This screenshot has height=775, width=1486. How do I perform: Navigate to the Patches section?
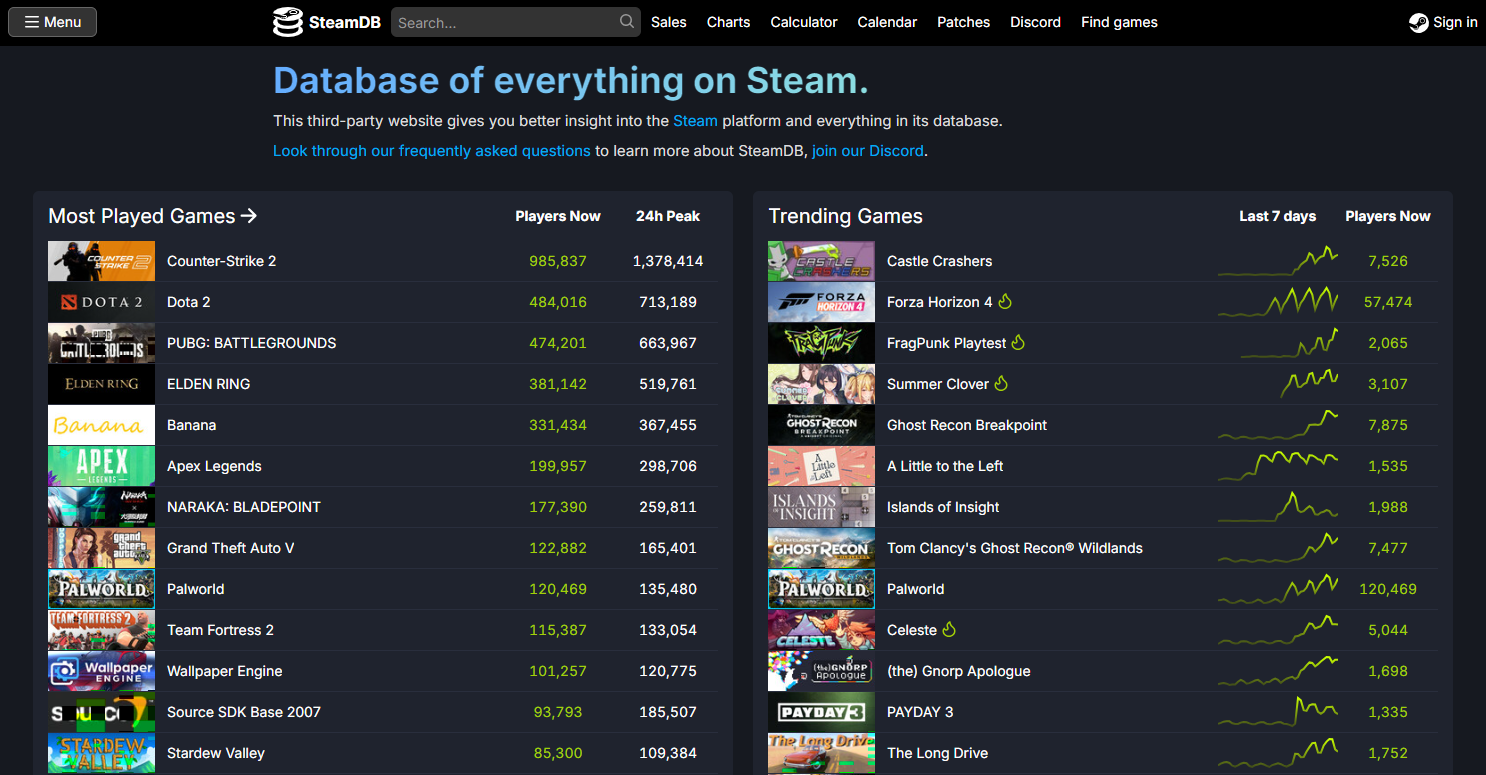click(x=963, y=21)
